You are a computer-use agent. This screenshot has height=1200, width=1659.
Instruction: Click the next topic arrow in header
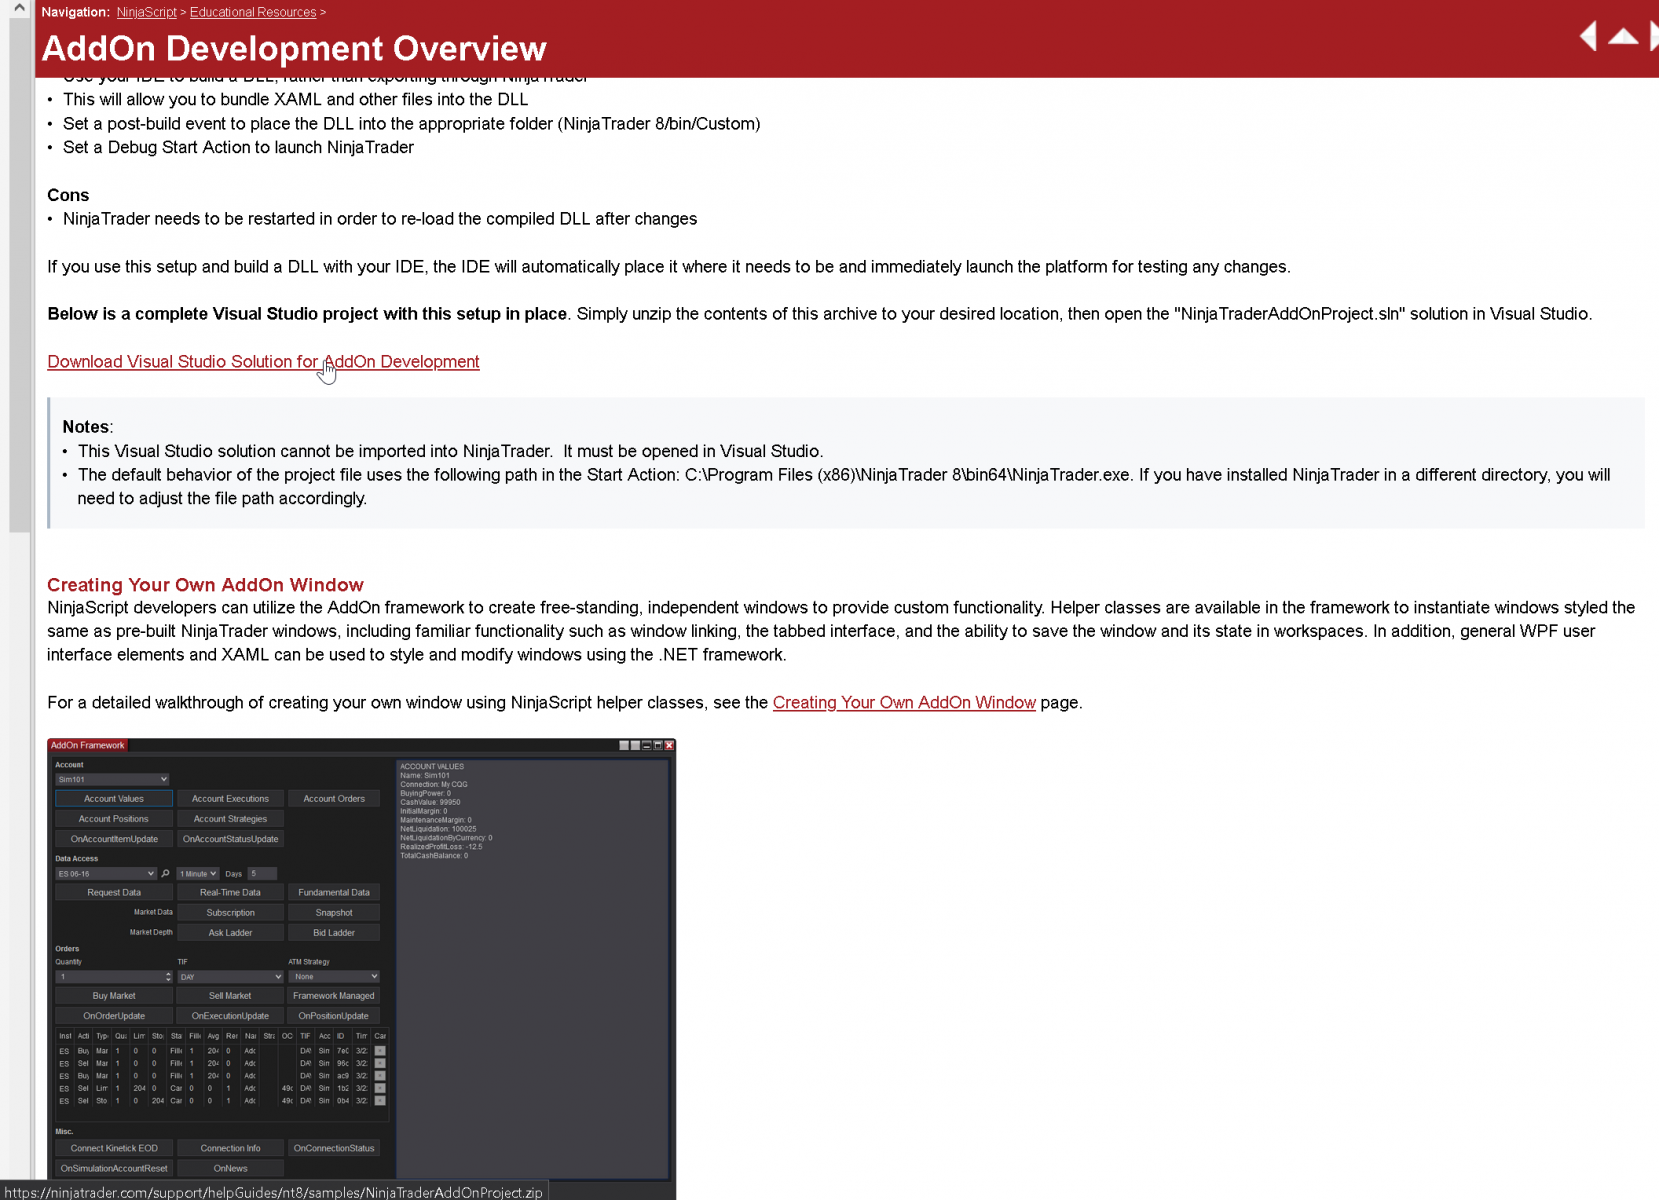pos(1652,36)
